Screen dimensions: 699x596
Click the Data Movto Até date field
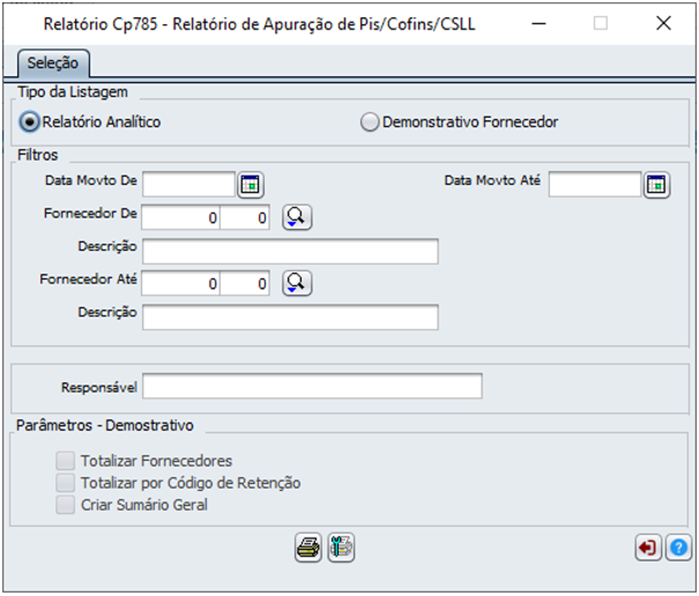[x=595, y=184]
